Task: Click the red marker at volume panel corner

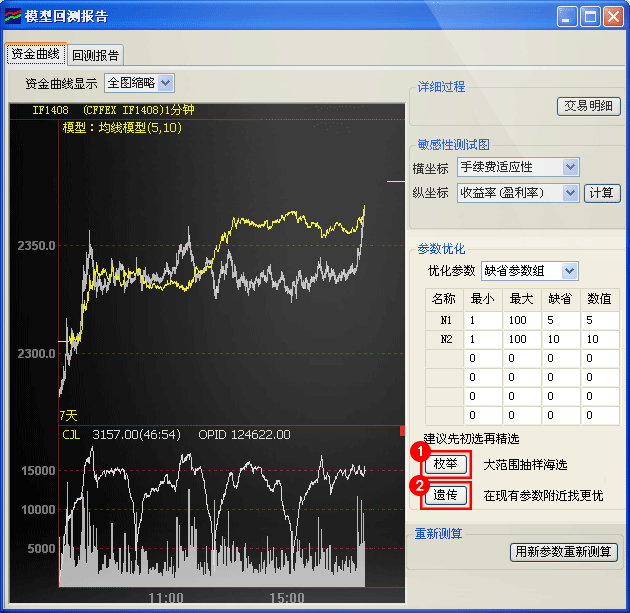Action: 402,431
